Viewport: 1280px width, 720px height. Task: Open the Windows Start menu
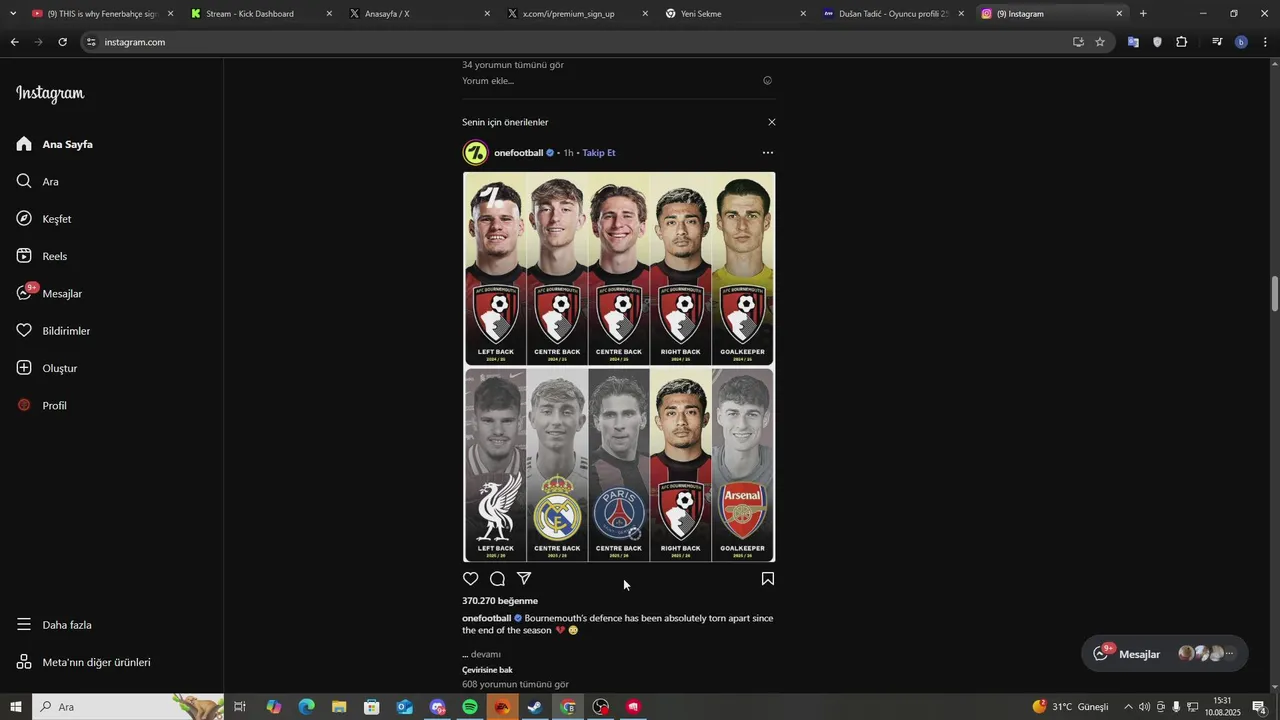15,707
